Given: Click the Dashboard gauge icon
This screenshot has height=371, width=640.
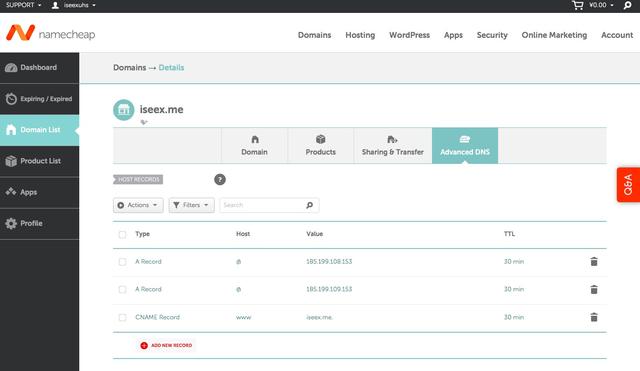Looking at the screenshot, I should [x=11, y=68].
